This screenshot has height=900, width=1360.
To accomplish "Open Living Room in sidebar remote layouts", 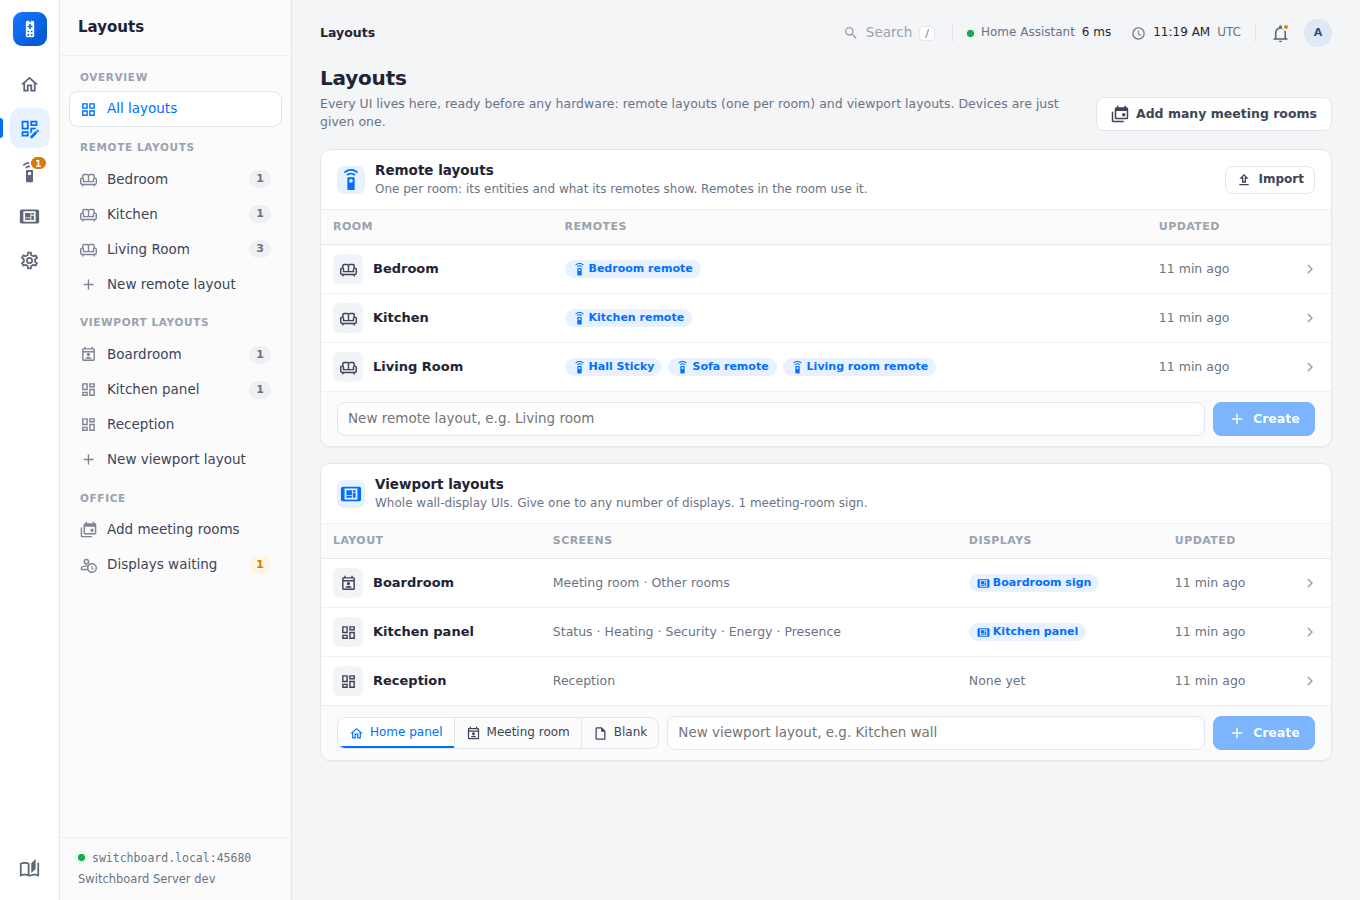I will (x=175, y=249).
